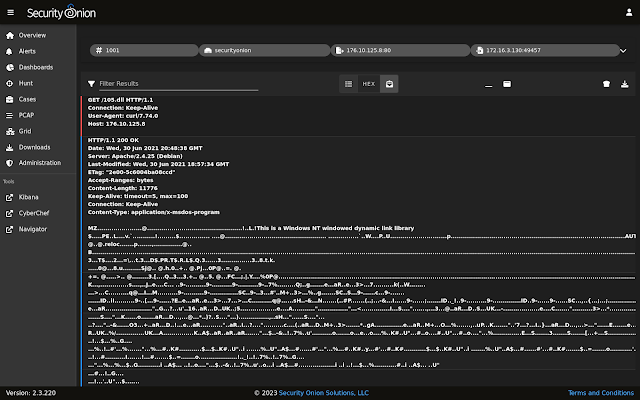Click 'Content-Length: 11776' line
Image resolution: width=640 pixels, height=400 pixels.
pyautogui.click(x=122, y=188)
